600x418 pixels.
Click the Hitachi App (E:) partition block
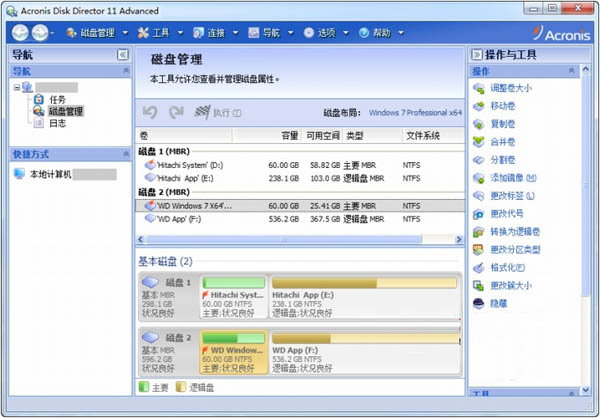[365, 297]
